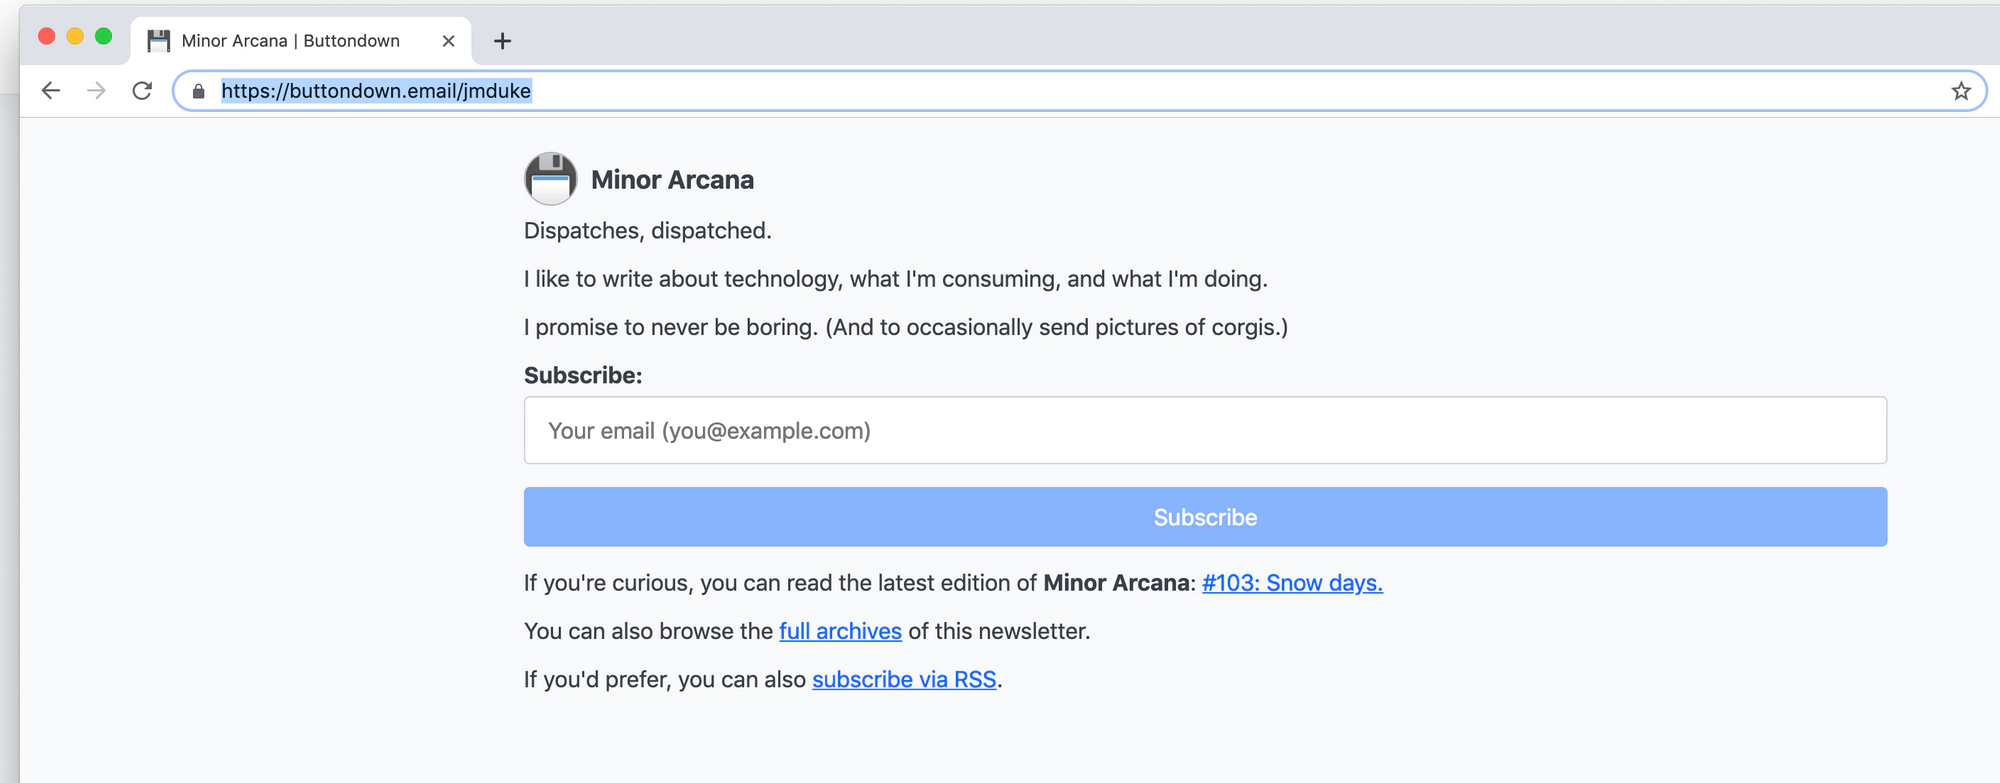This screenshot has width=2000, height=783.
Task: Click the floppy disk newsletter logo
Action: click(x=550, y=179)
